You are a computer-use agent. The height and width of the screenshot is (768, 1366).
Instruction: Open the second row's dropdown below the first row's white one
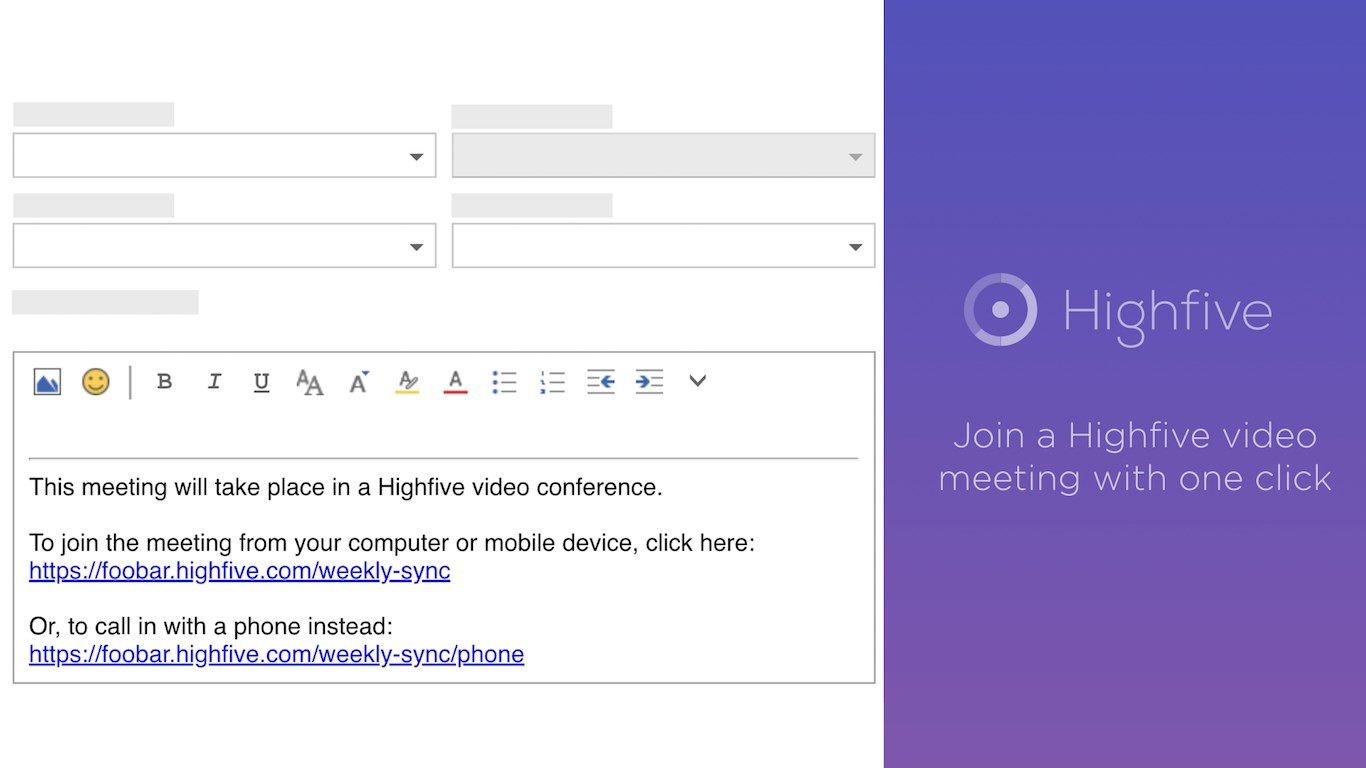pos(224,245)
